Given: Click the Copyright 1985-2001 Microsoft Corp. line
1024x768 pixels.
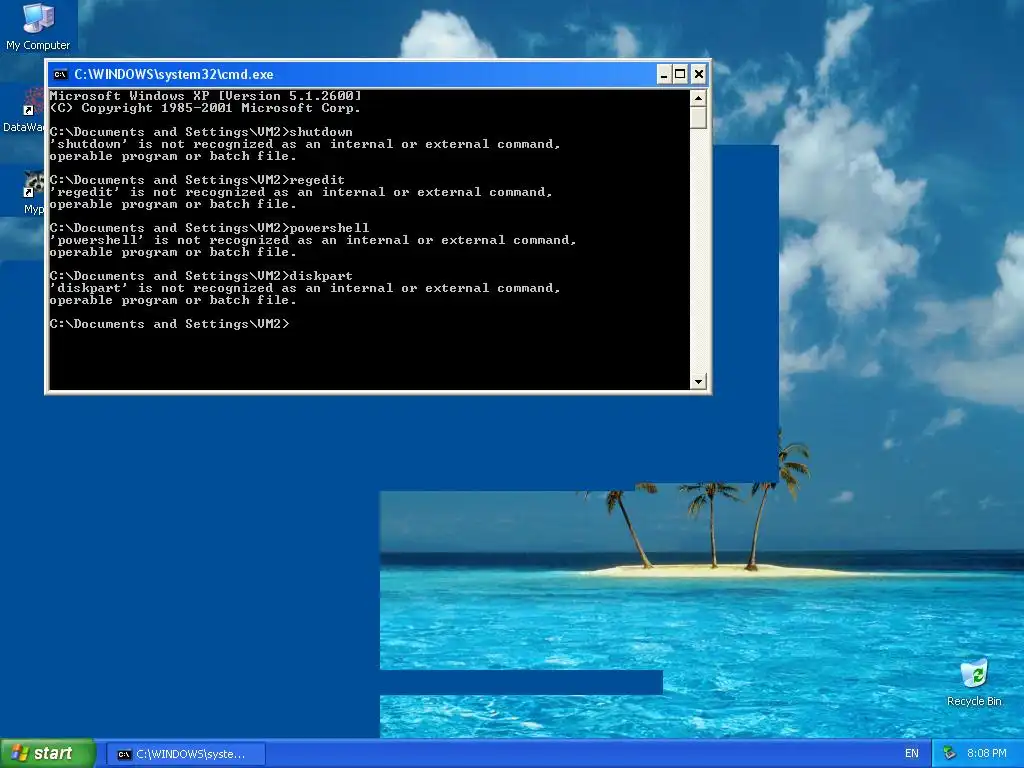Looking at the screenshot, I should tap(205, 108).
